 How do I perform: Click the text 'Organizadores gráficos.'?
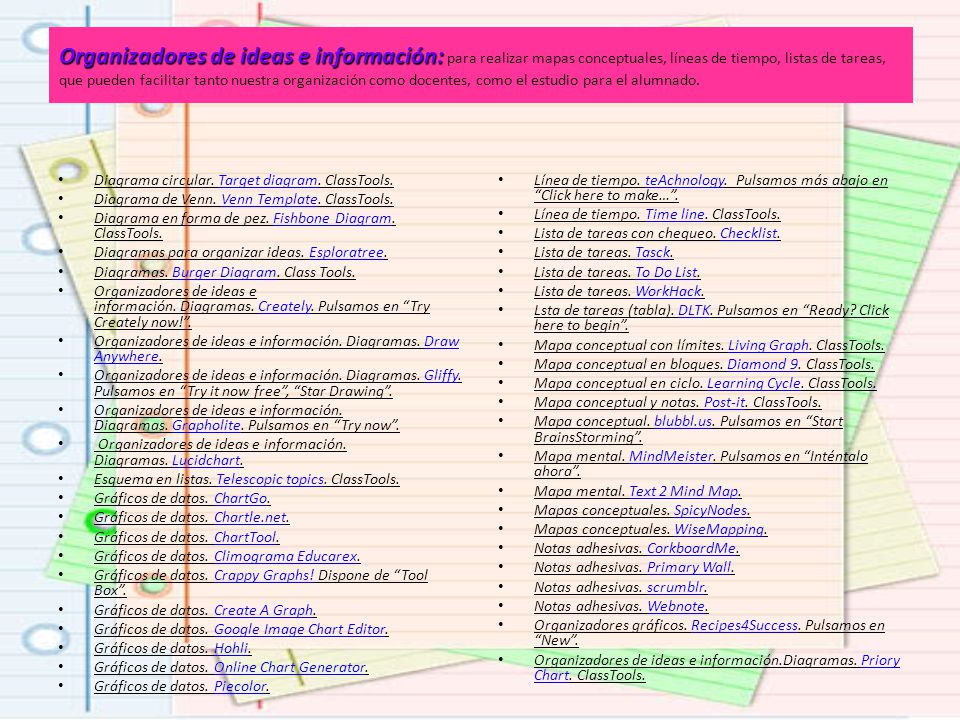click(610, 625)
